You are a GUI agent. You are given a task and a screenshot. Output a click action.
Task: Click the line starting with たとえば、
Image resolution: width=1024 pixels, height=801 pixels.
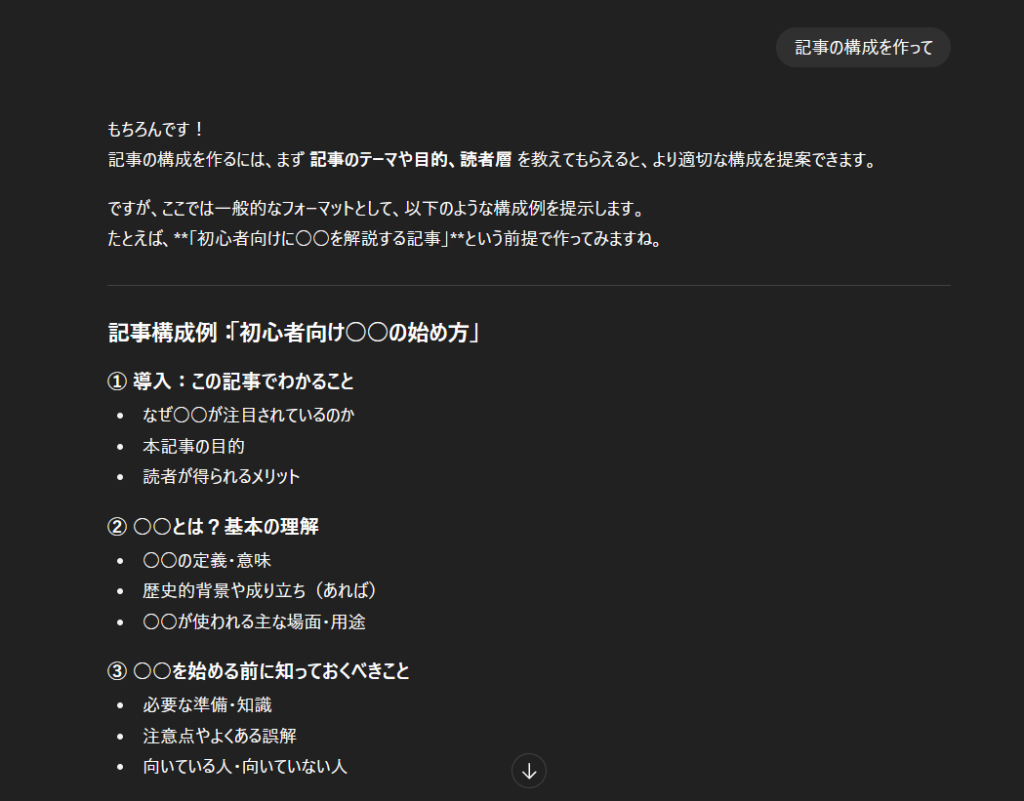pyautogui.click(x=384, y=240)
